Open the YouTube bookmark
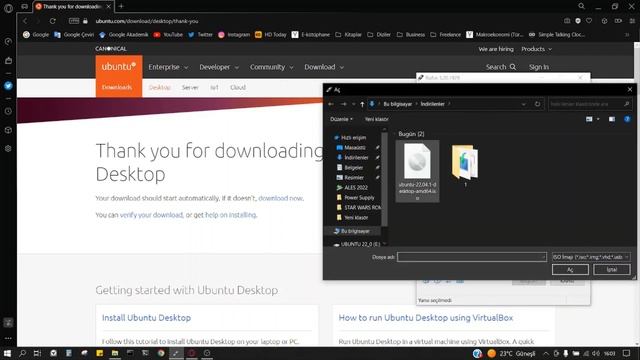 pos(168,35)
